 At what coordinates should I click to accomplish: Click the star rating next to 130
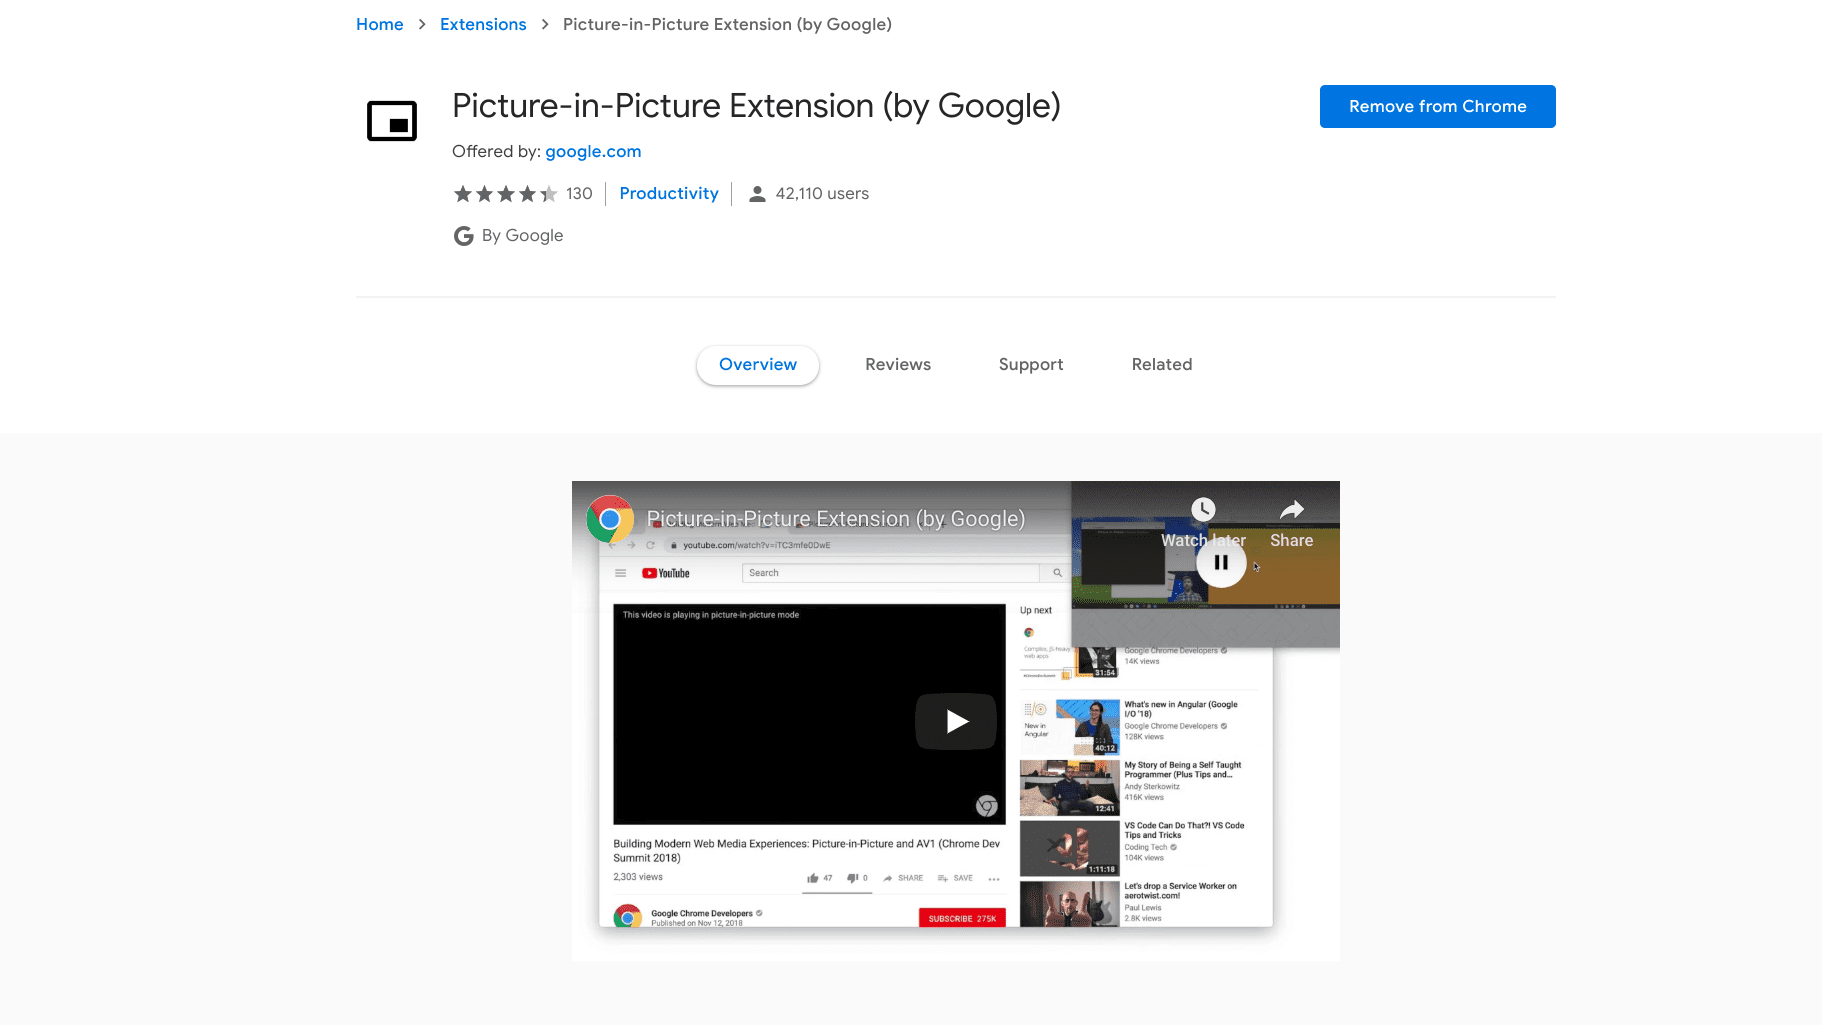506,193
